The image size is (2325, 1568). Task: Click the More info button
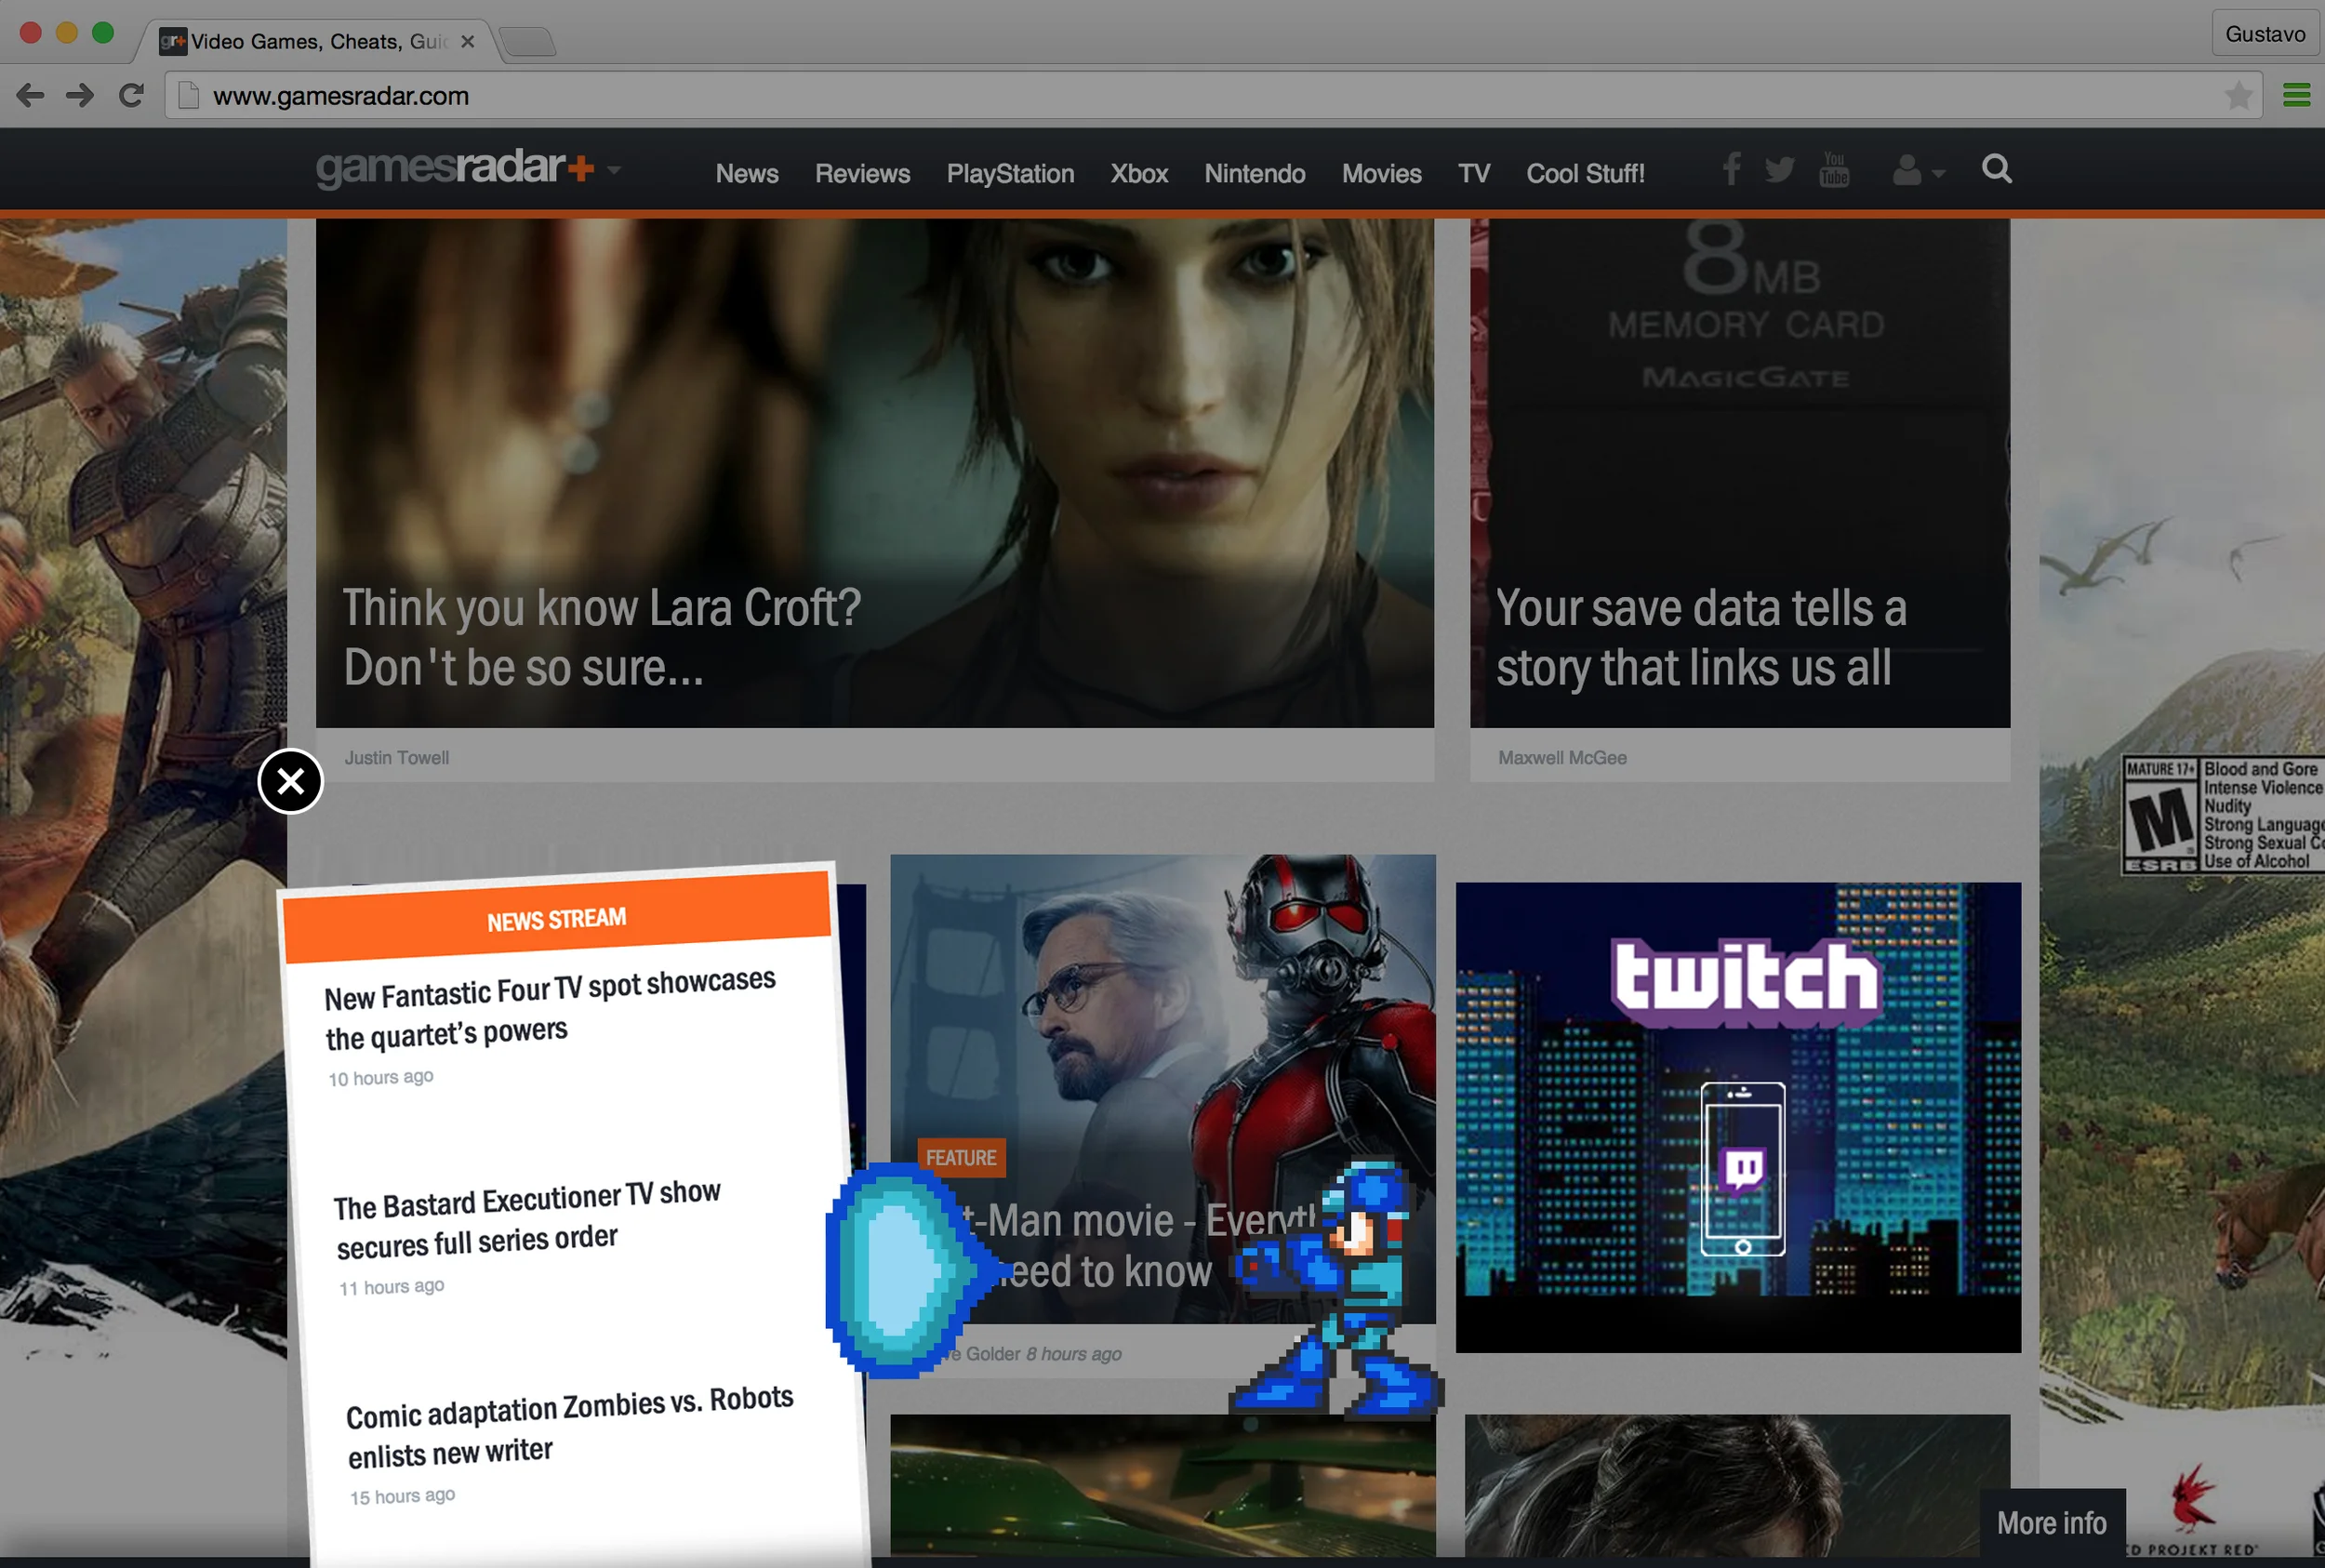pyautogui.click(x=2052, y=1523)
